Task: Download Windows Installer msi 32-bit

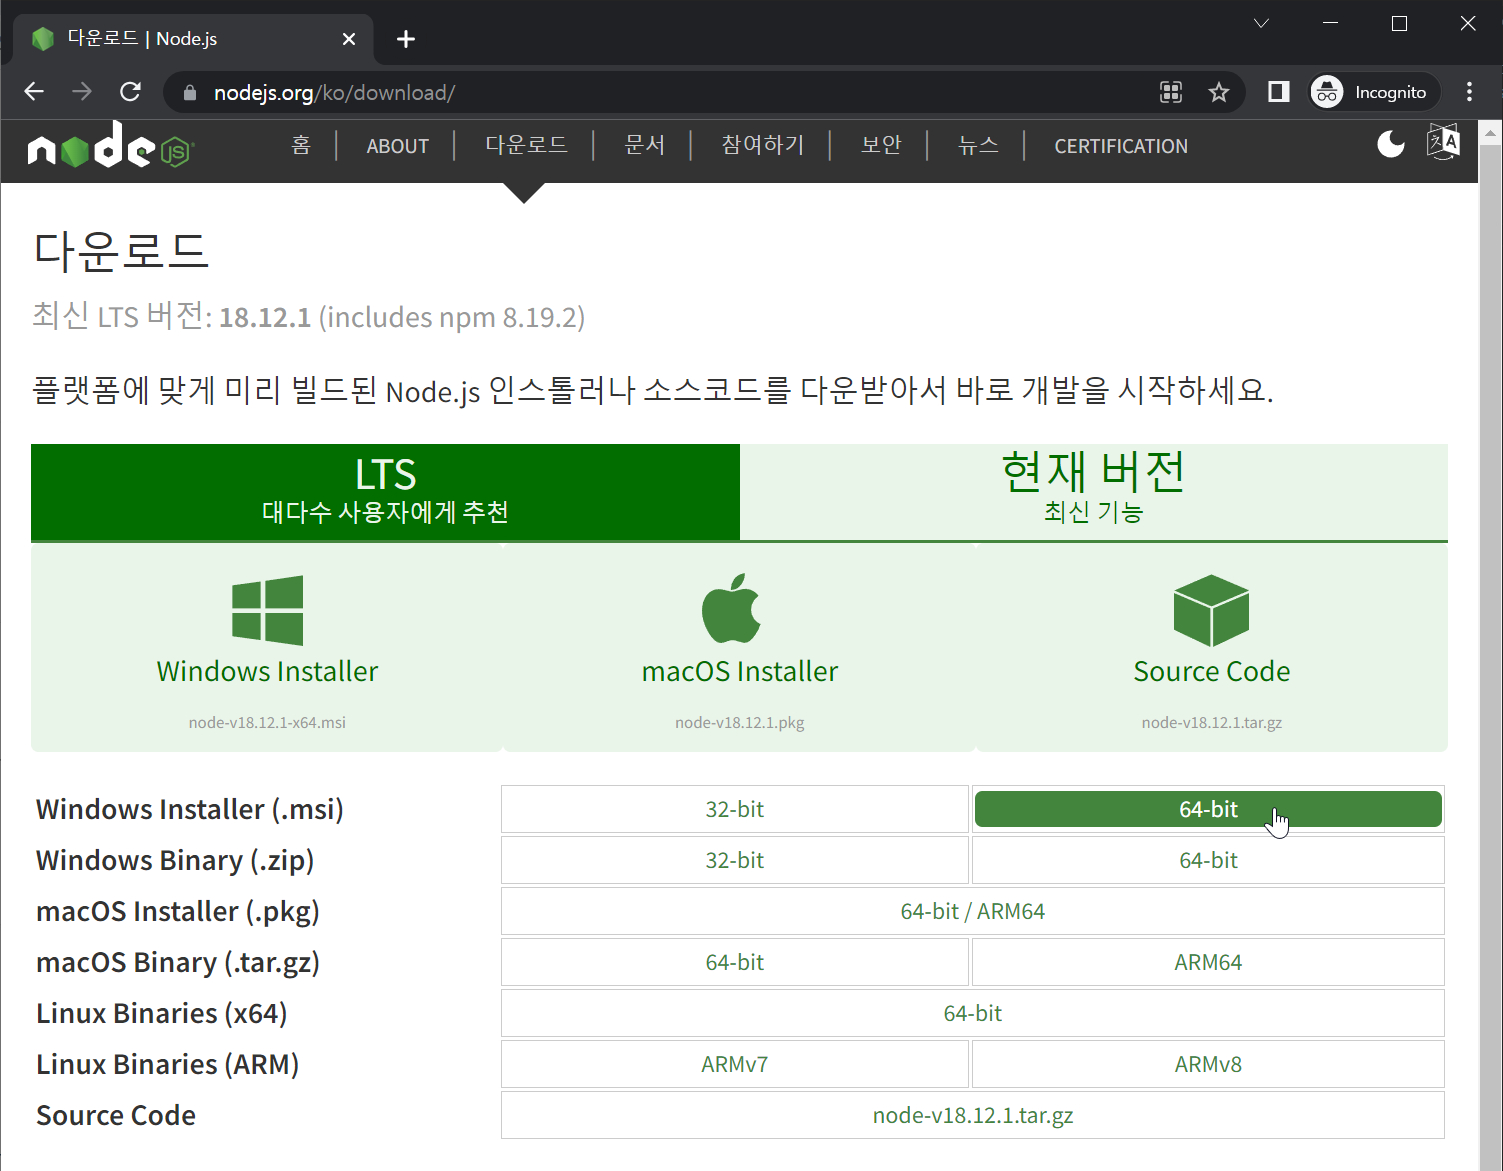Action: coord(735,809)
